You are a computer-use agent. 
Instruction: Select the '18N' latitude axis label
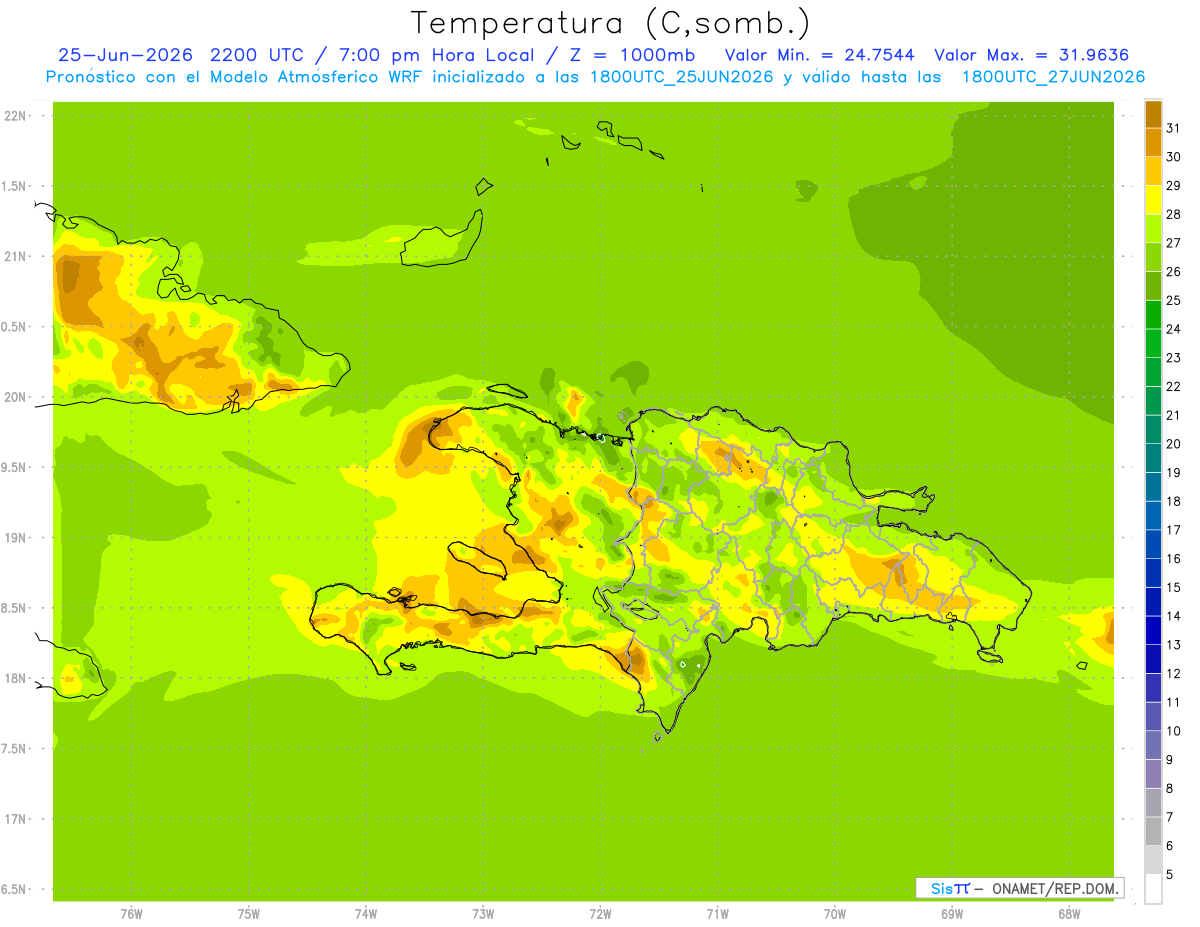(x=15, y=679)
